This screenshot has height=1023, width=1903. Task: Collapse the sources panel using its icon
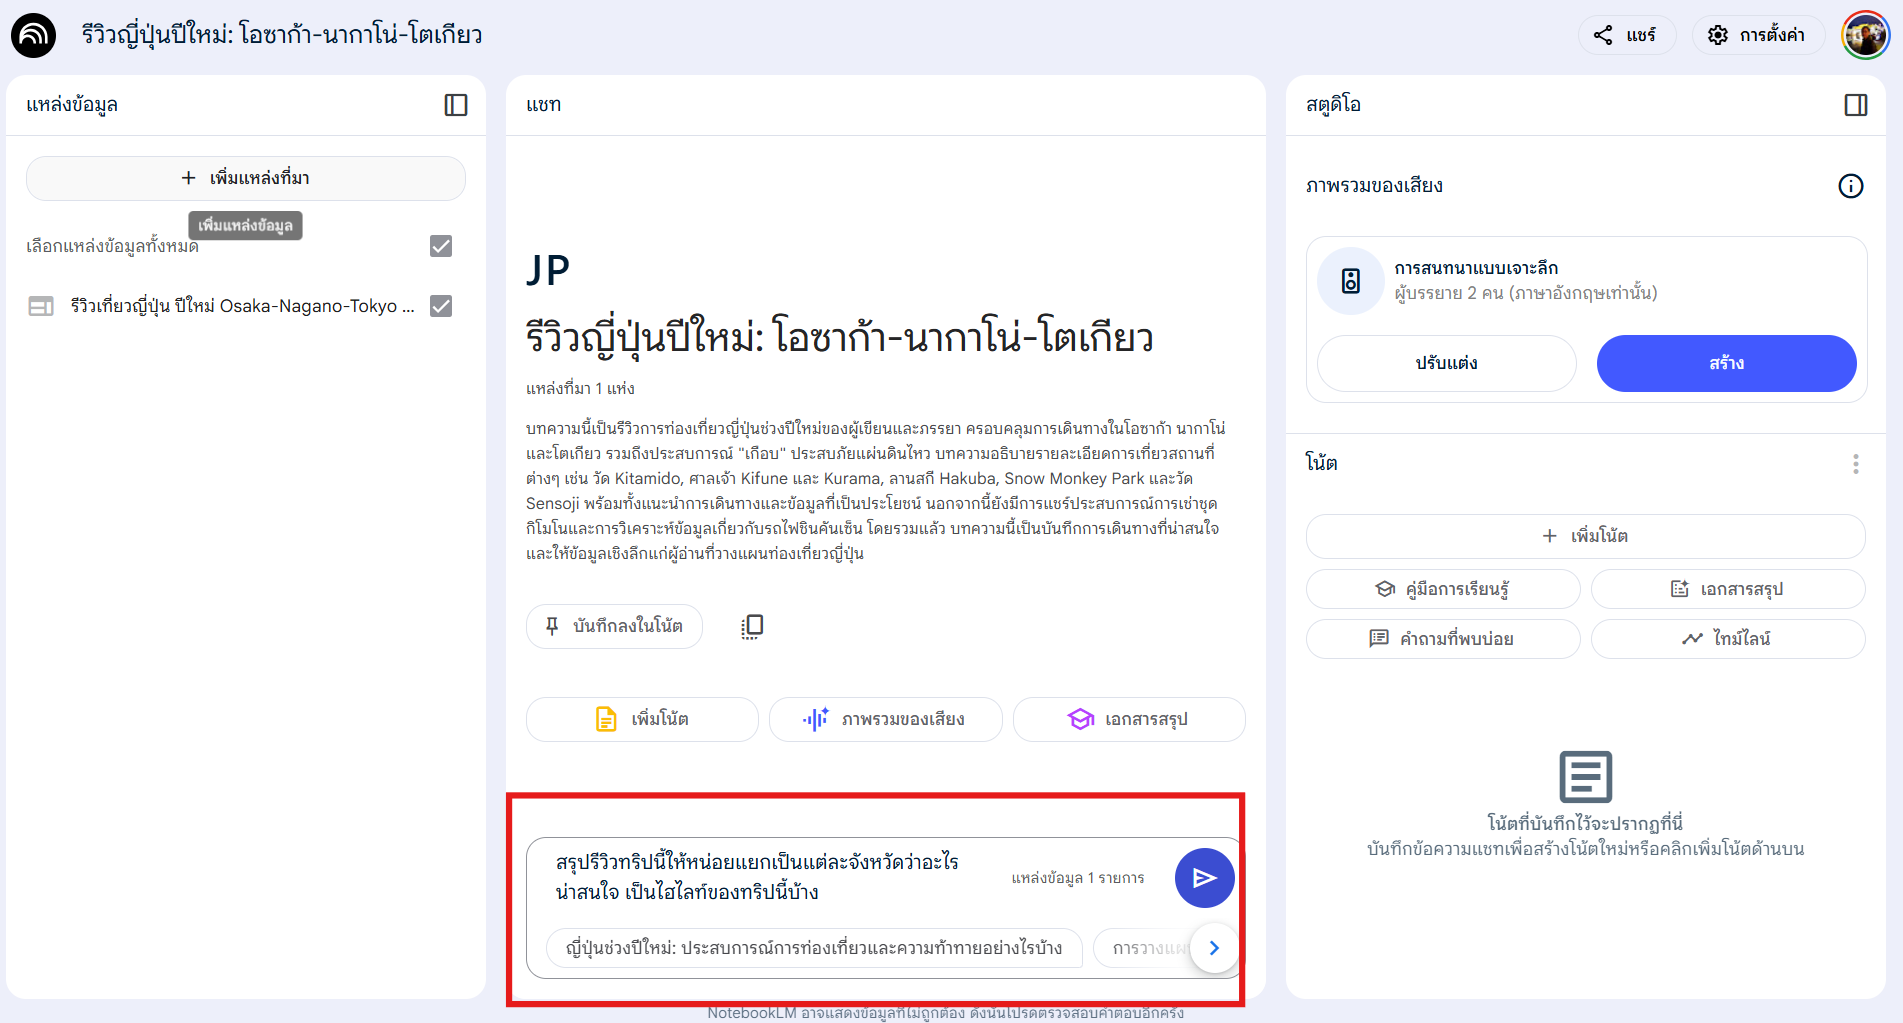point(456,105)
